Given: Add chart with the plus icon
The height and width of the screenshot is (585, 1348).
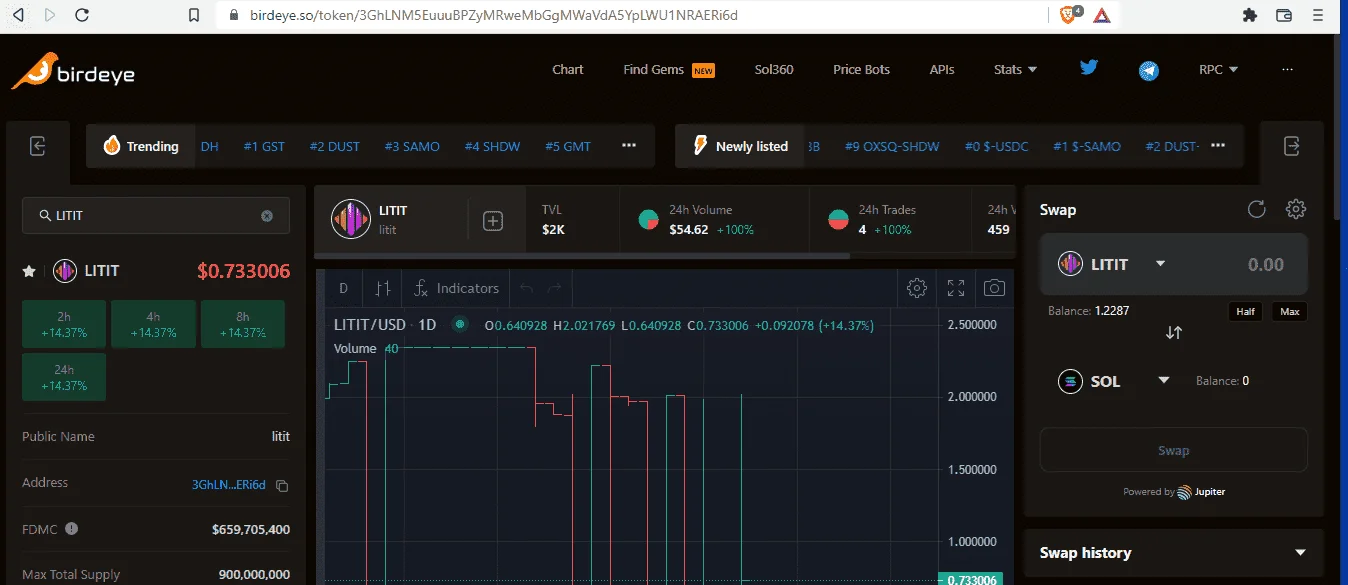Looking at the screenshot, I should (493, 221).
